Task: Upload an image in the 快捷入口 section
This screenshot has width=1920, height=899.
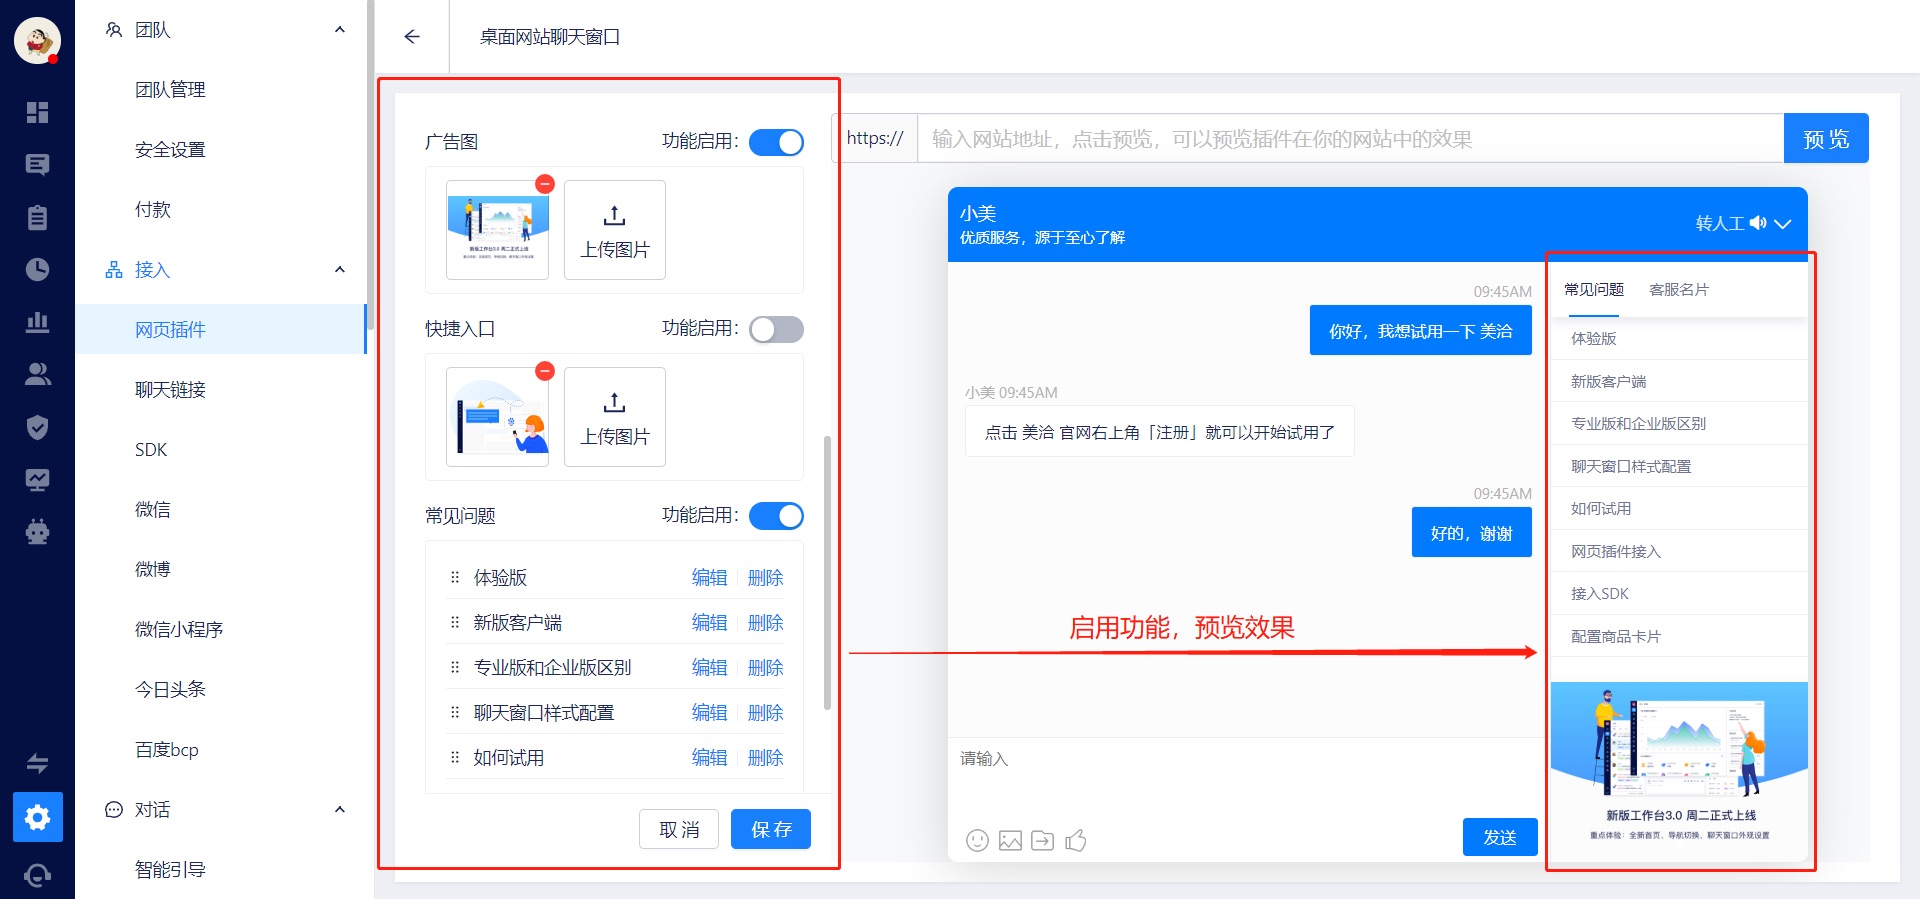Action: [x=615, y=417]
